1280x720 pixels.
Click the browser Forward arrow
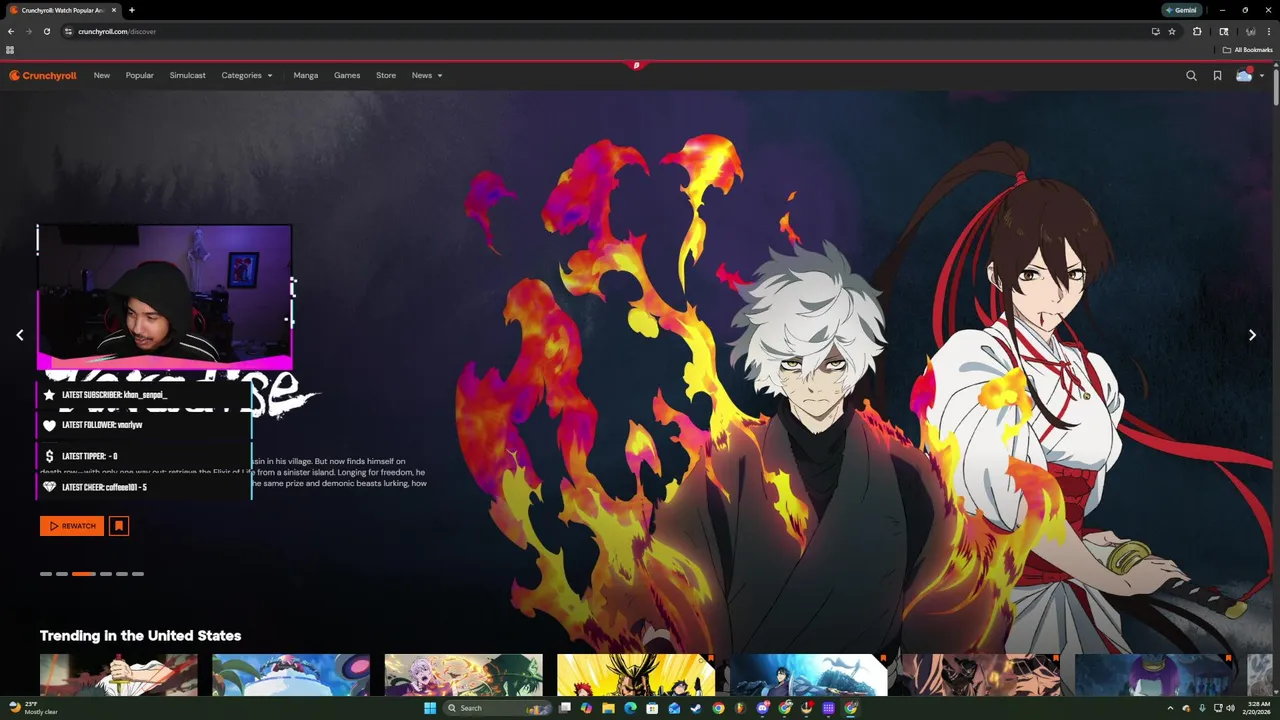[28, 31]
